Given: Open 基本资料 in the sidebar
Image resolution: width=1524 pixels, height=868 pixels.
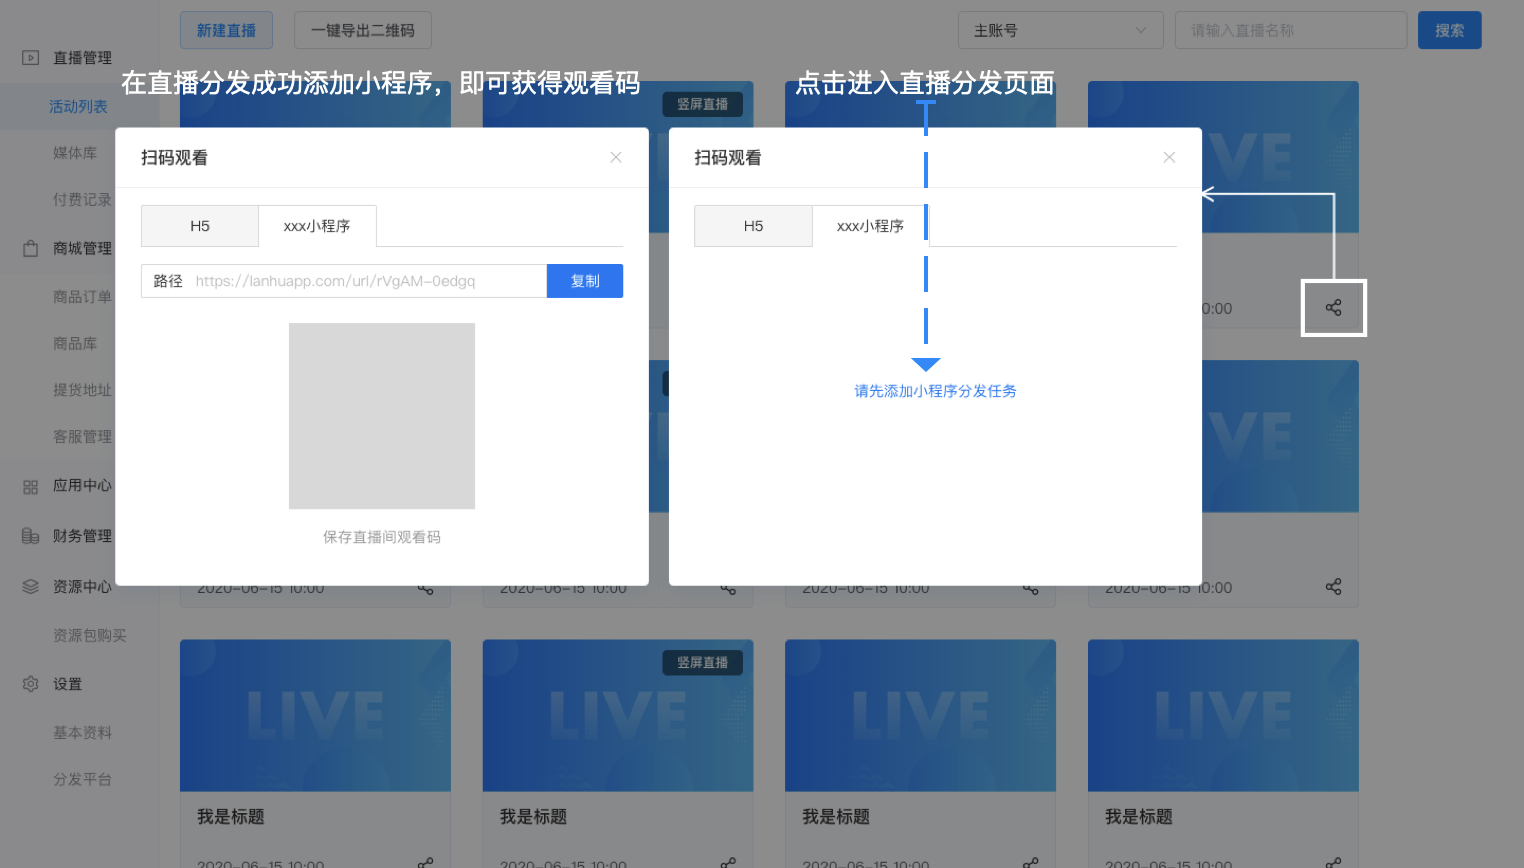Looking at the screenshot, I should [x=82, y=733].
